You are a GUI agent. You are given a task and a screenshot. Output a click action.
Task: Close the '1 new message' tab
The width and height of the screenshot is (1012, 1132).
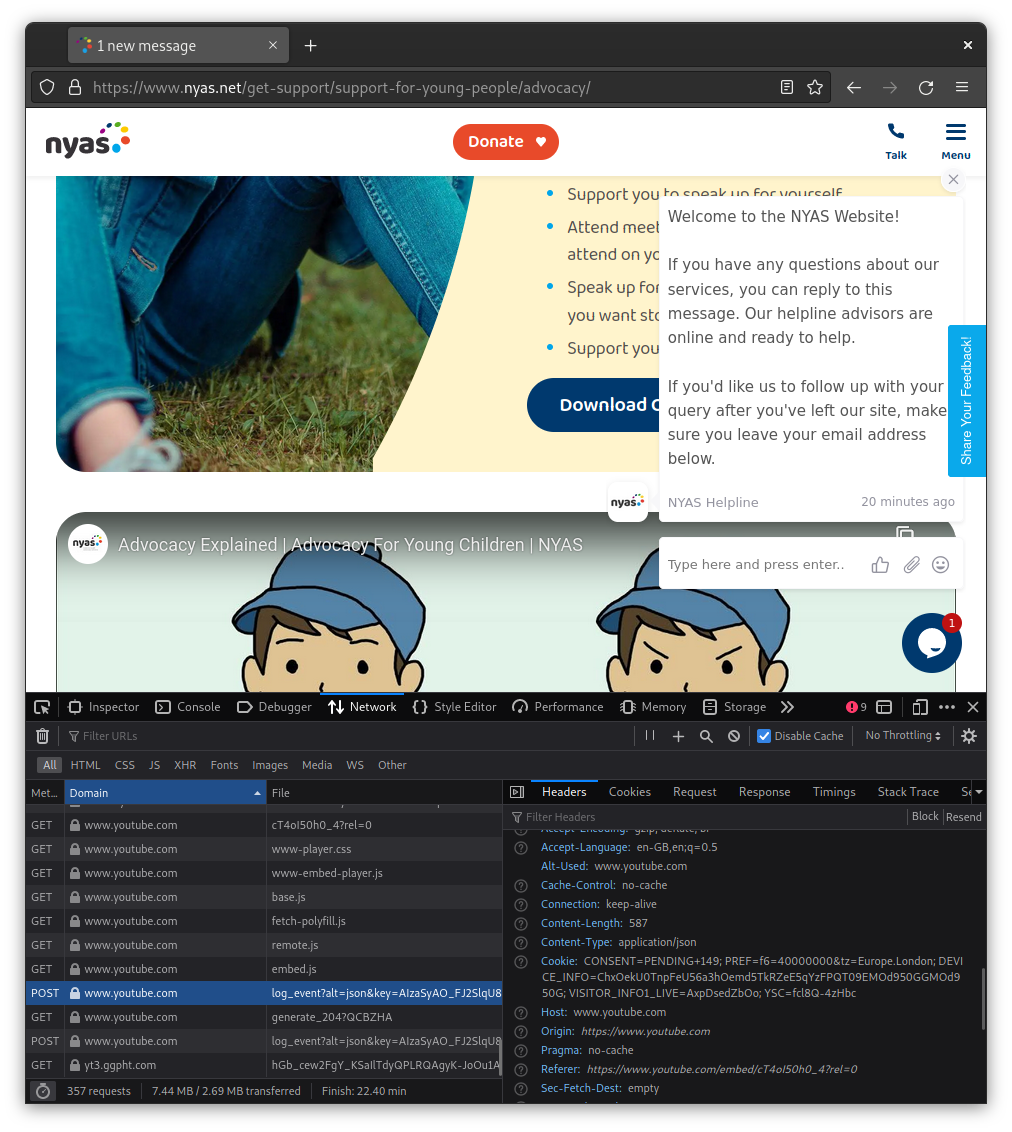(273, 45)
